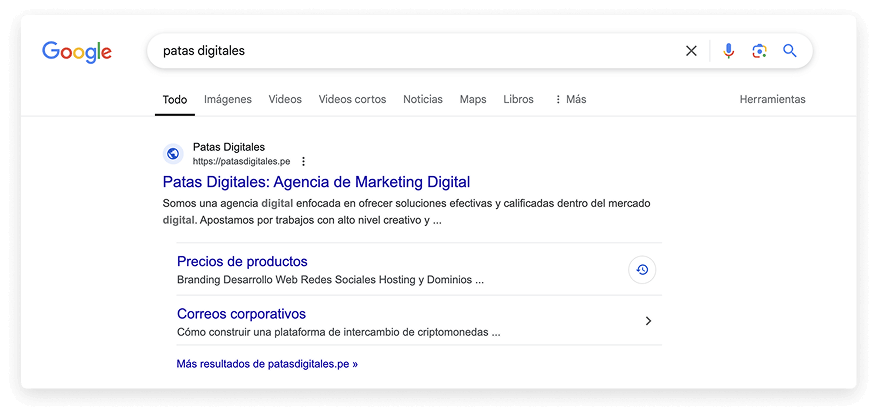Open Patas Digitales: Agencia de Marketing Digital result

coord(316,182)
